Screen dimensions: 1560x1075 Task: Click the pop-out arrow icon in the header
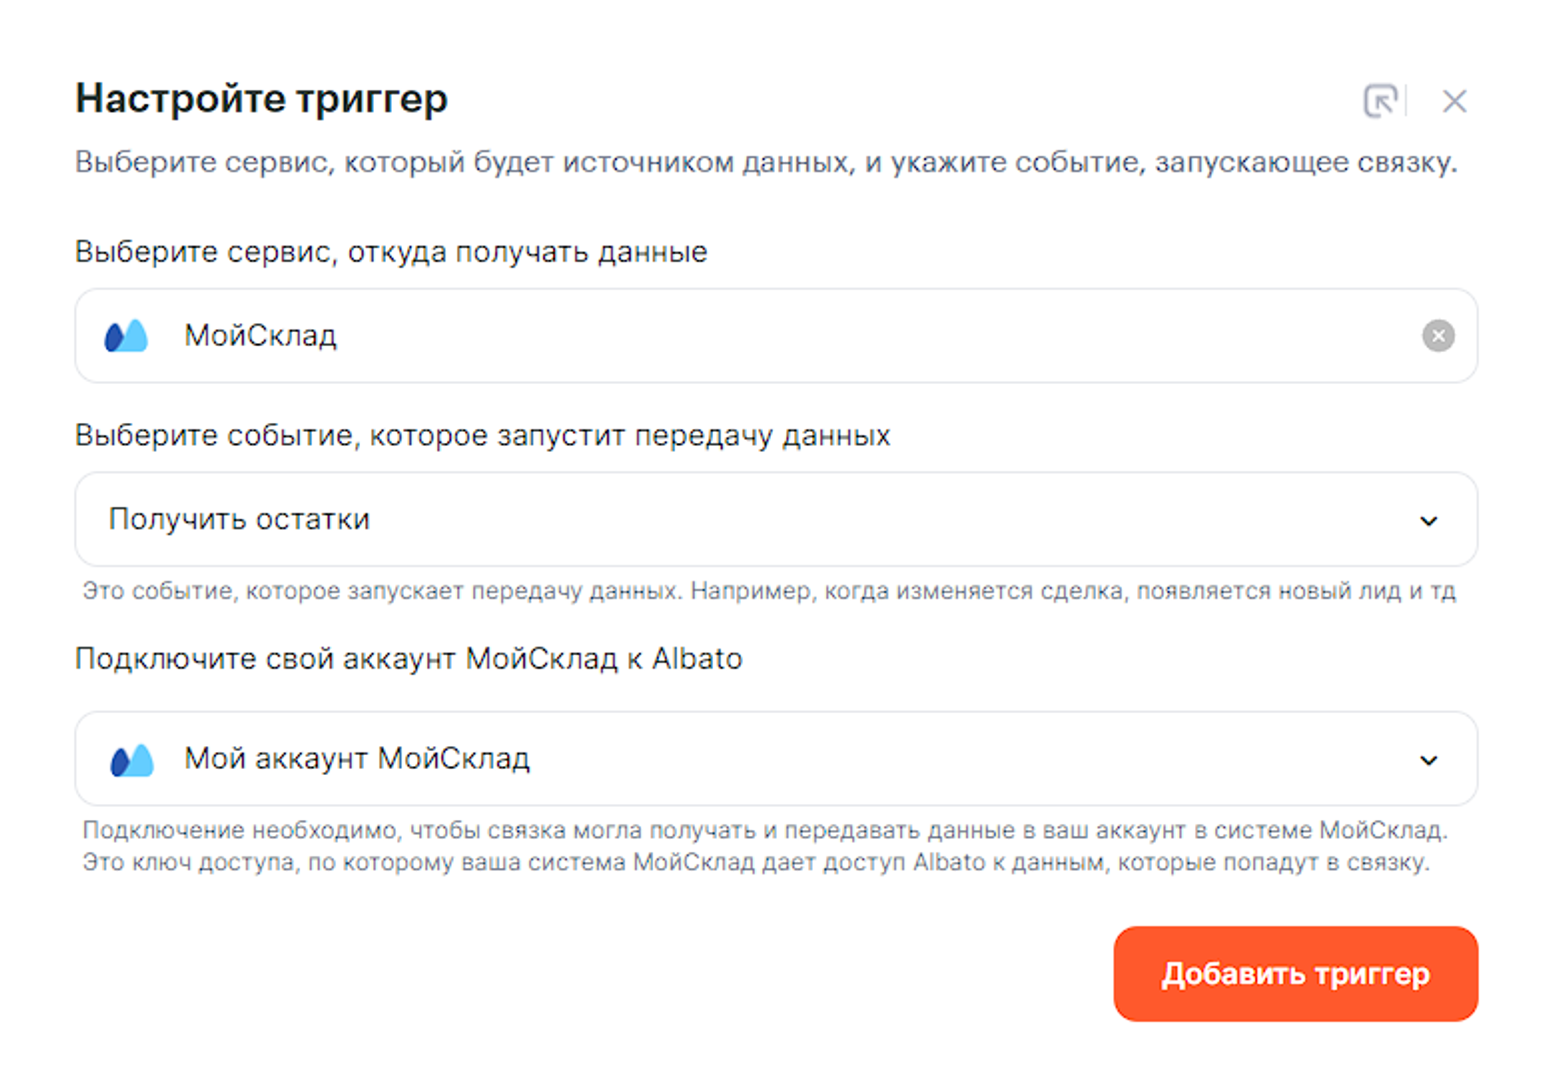pyautogui.click(x=1380, y=101)
